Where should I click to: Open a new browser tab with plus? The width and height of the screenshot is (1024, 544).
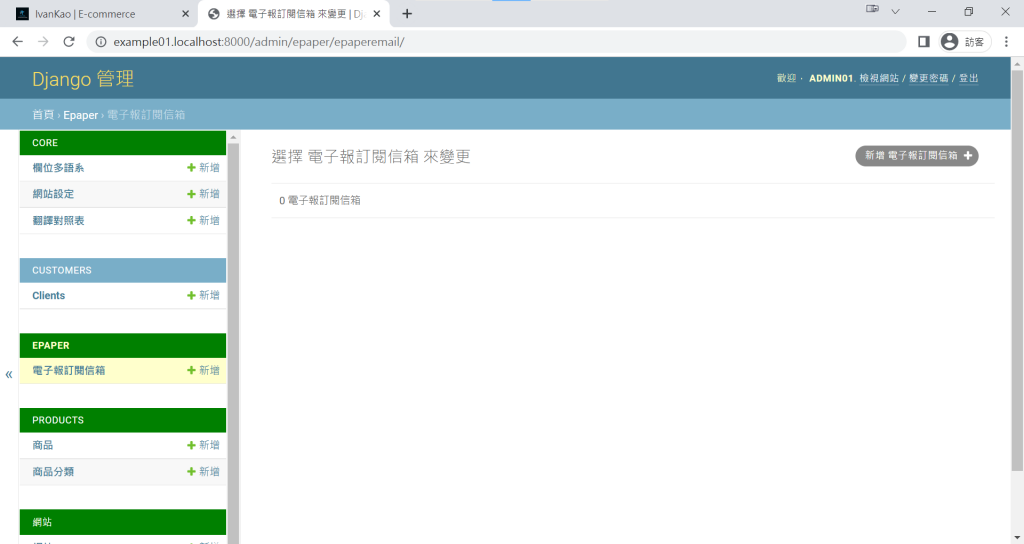click(x=407, y=14)
